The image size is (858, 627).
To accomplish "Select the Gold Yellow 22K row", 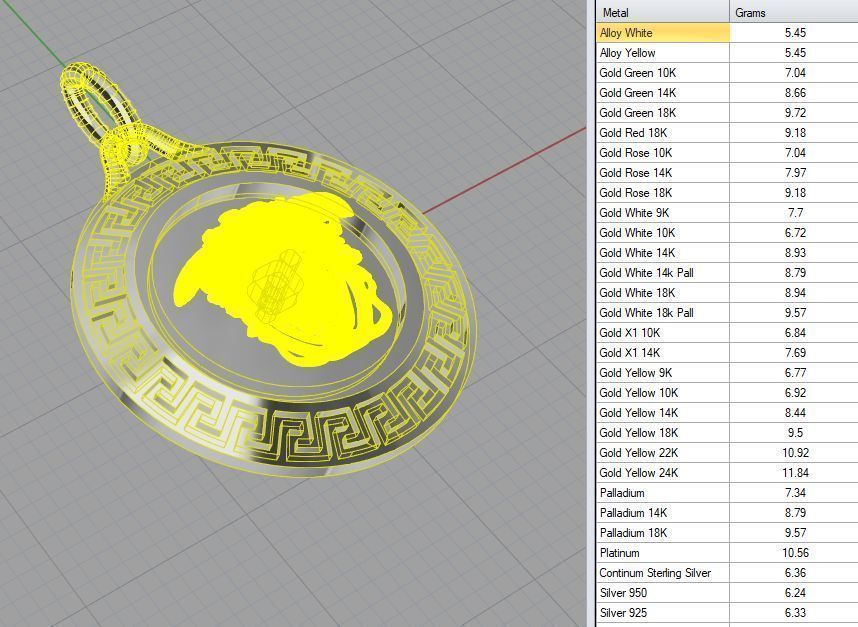I will (727, 452).
